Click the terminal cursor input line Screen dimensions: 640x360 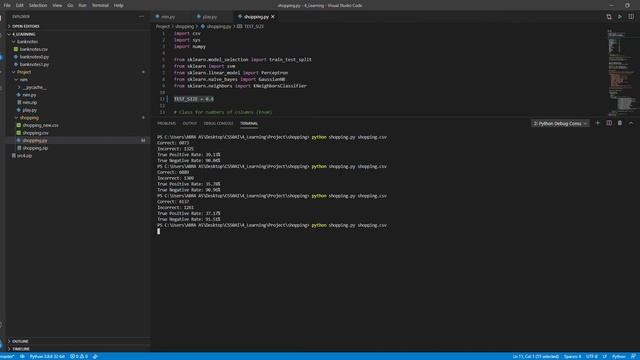pos(159,231)
